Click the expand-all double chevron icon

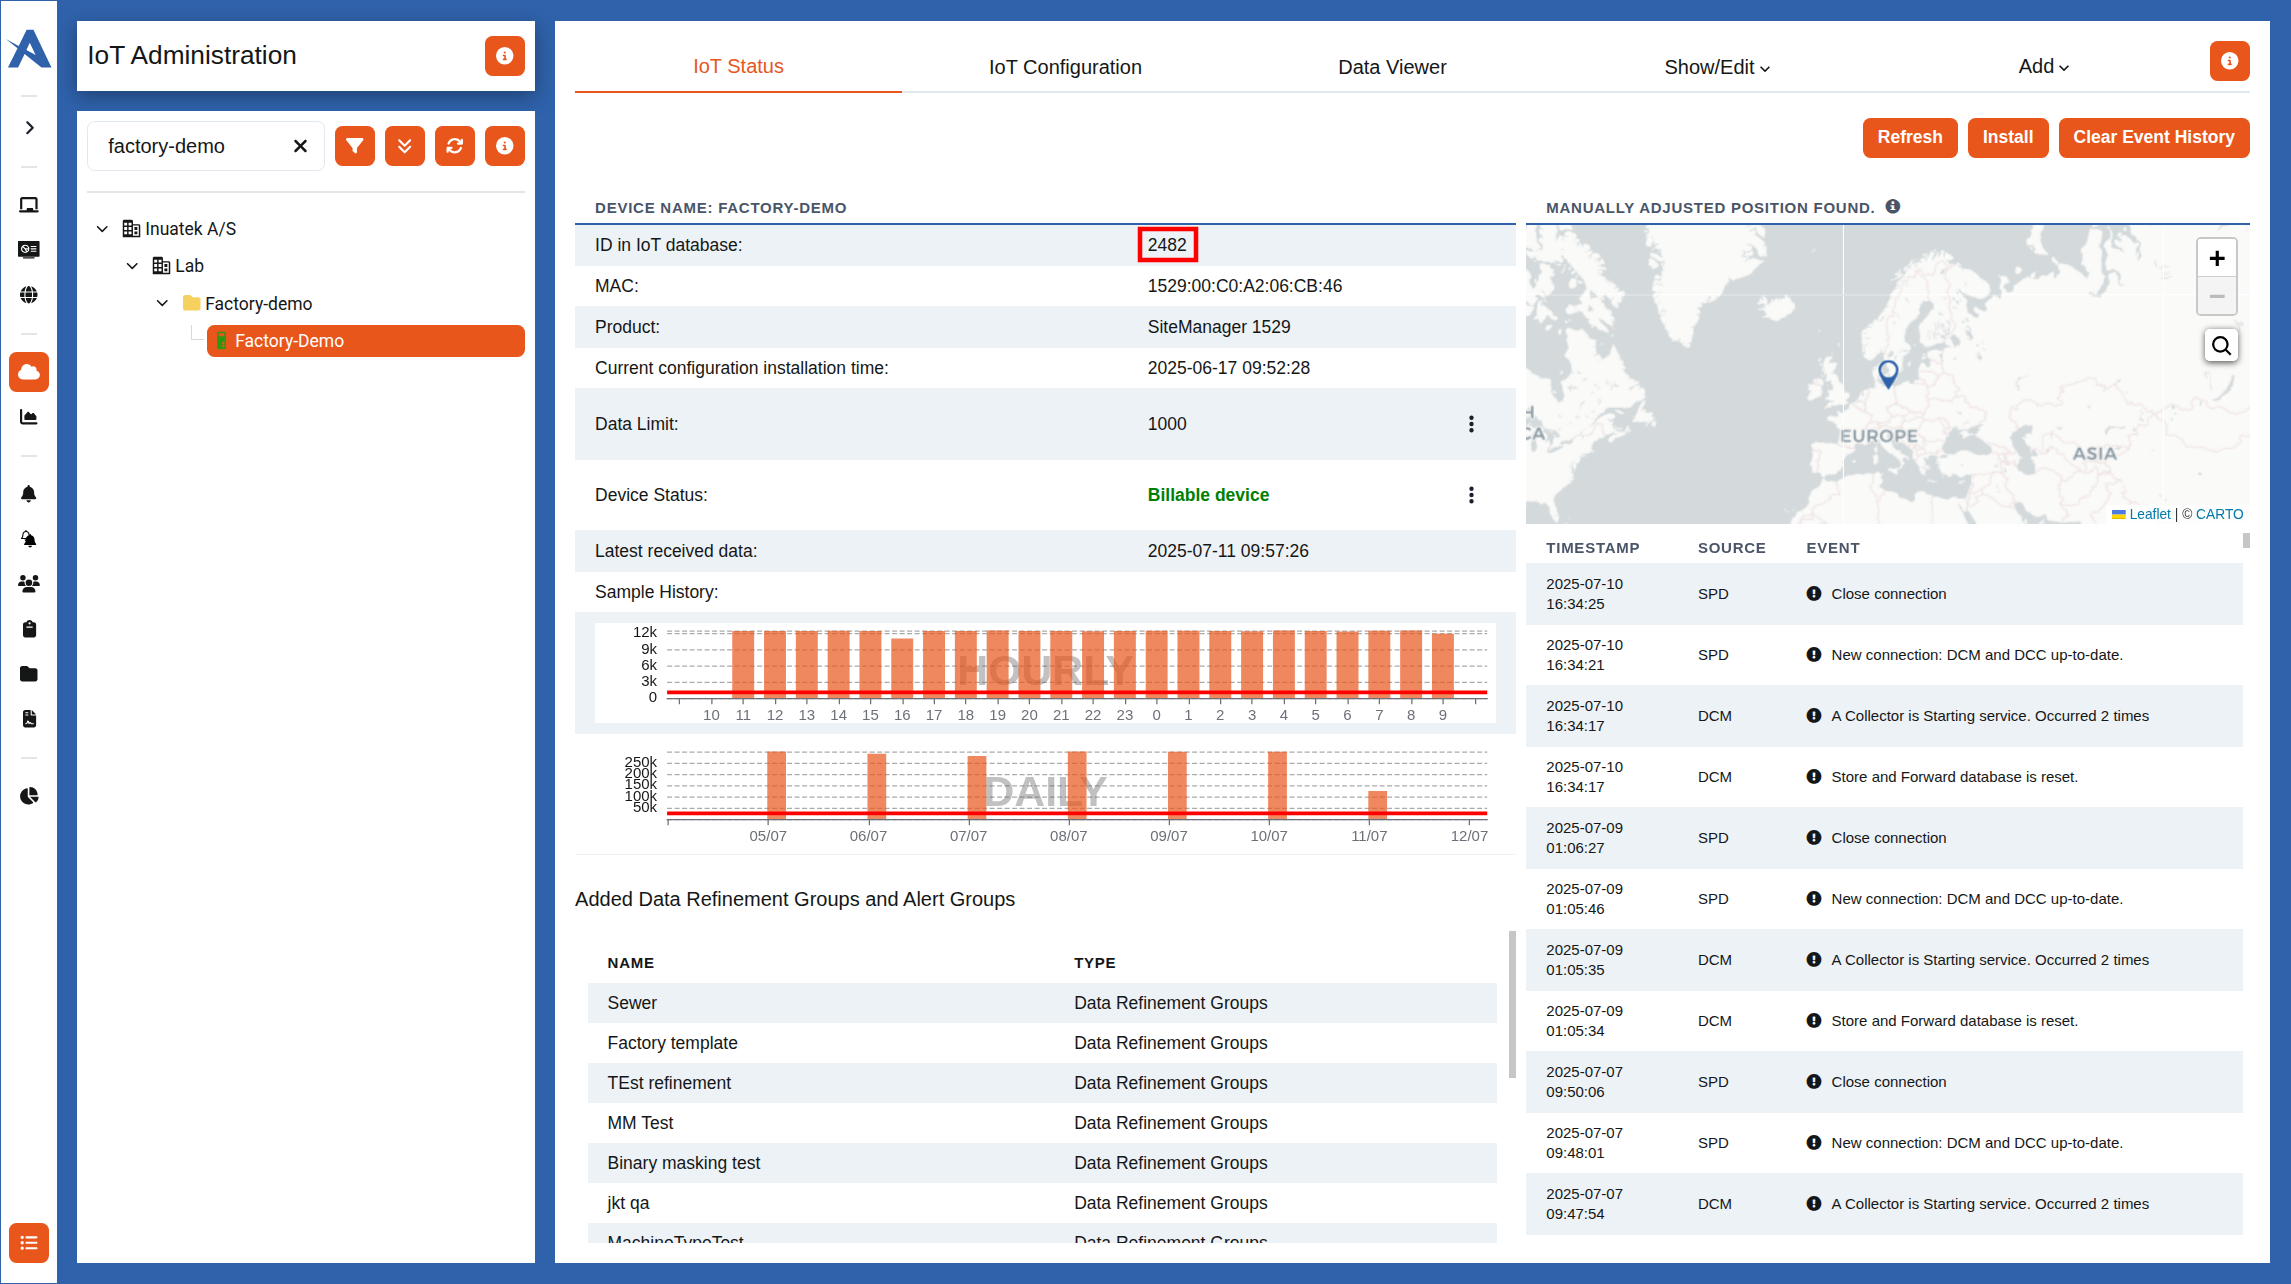[x=405, y=146]
